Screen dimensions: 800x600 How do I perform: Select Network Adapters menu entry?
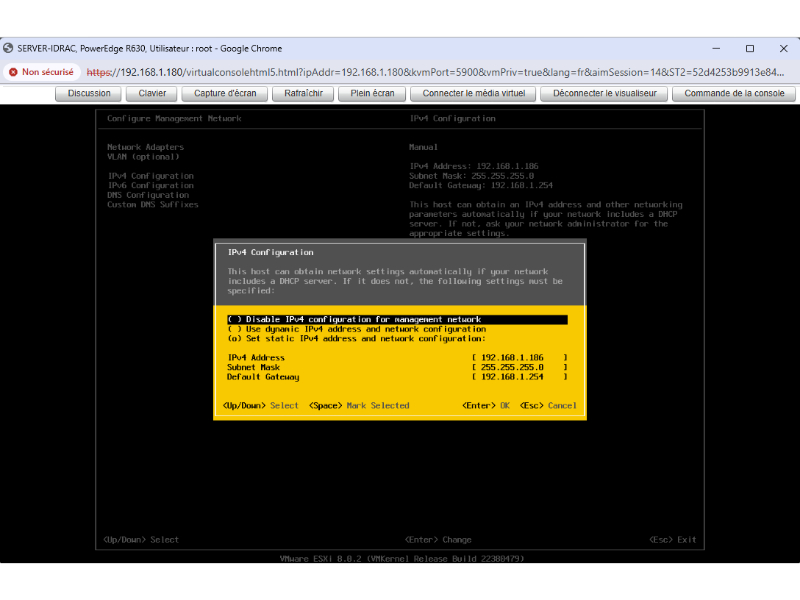[x=145, y=147]
